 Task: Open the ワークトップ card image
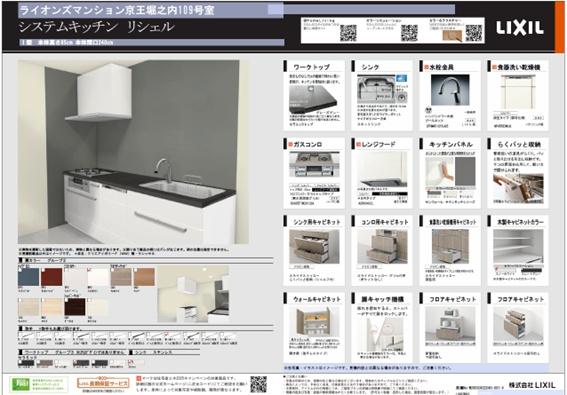click(313, 98)
